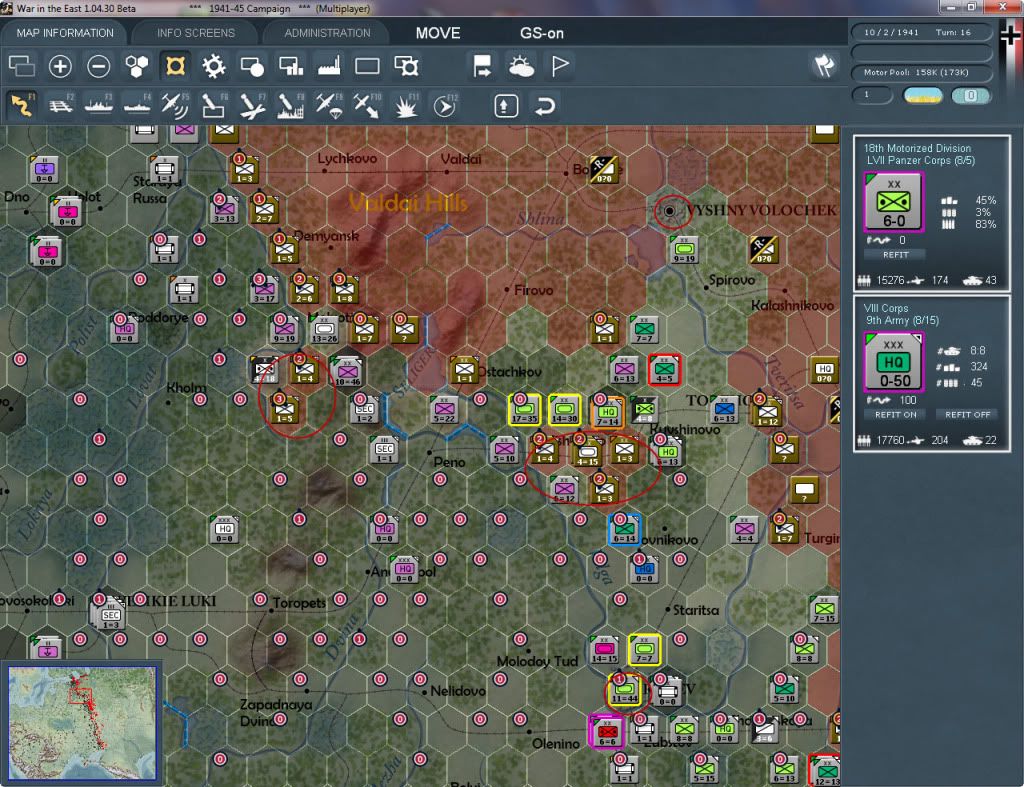Select the yellow-outlined 14=30 unit counter

[564, 410]
